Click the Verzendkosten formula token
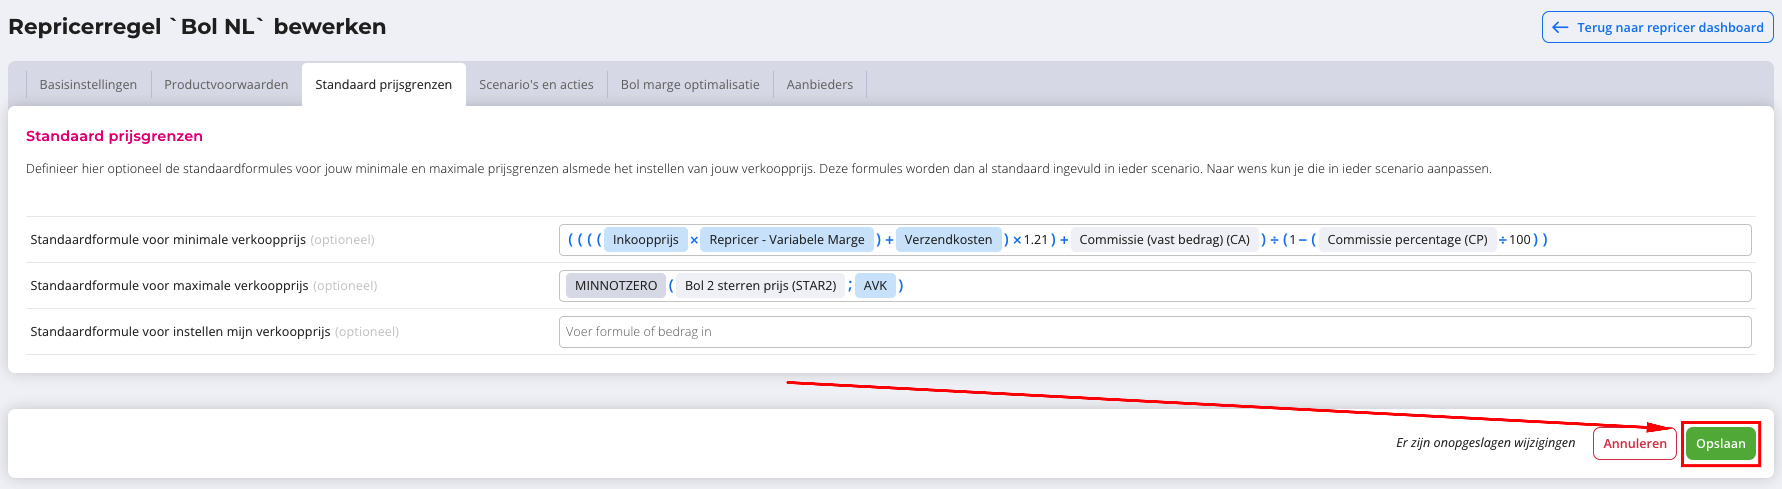The width and height of the screenshot is (1782, 489). point(948,240)
